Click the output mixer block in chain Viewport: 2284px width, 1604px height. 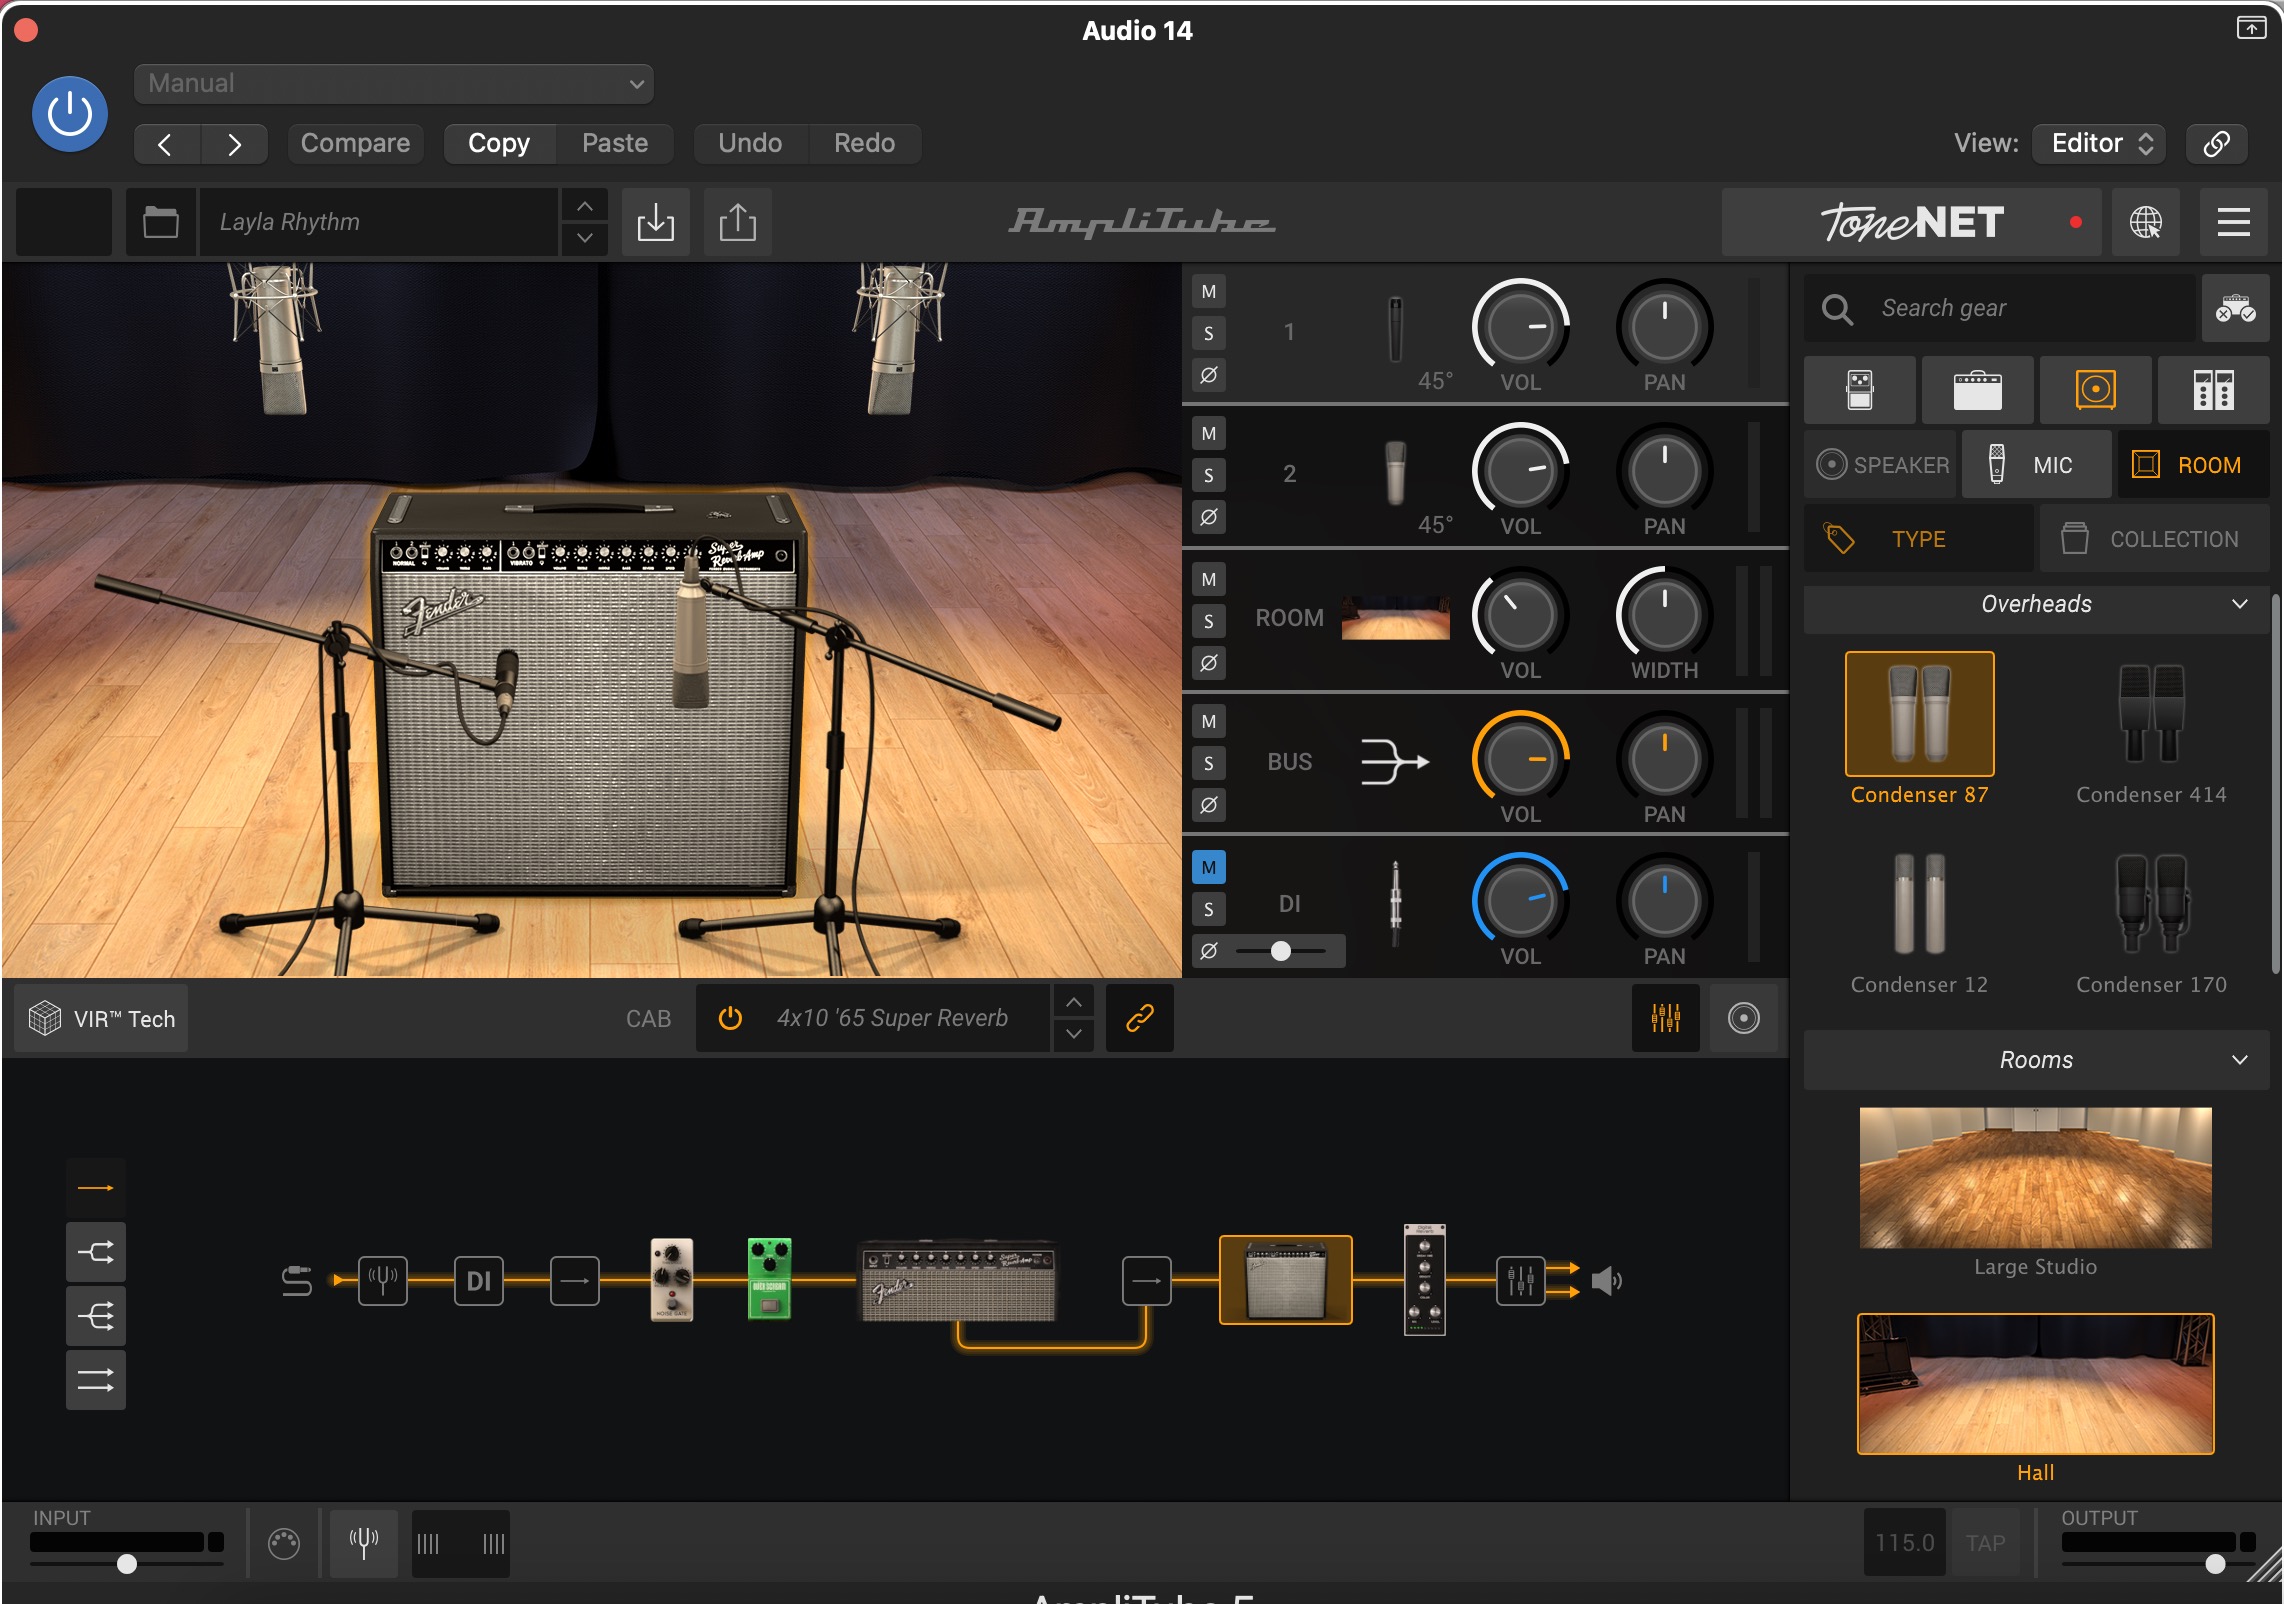click(x=1521, y=1280)
